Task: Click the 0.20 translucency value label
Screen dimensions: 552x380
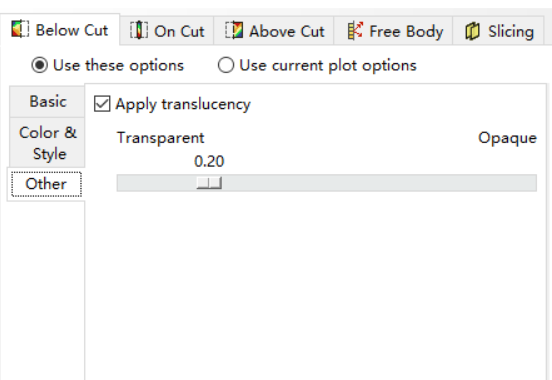Action: click(209, 161)
